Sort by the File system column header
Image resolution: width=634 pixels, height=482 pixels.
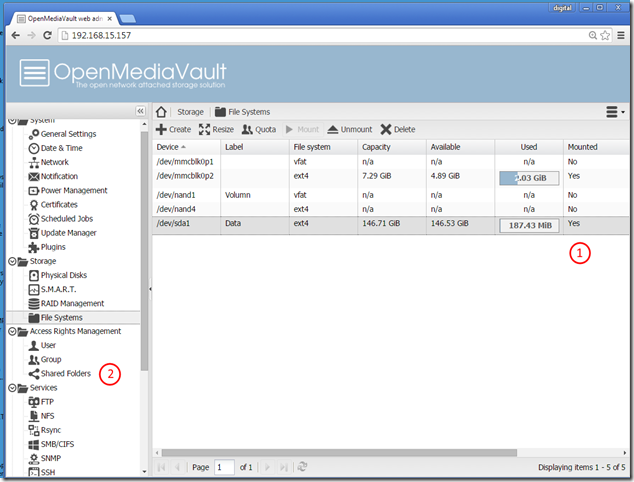coord(323,147)
